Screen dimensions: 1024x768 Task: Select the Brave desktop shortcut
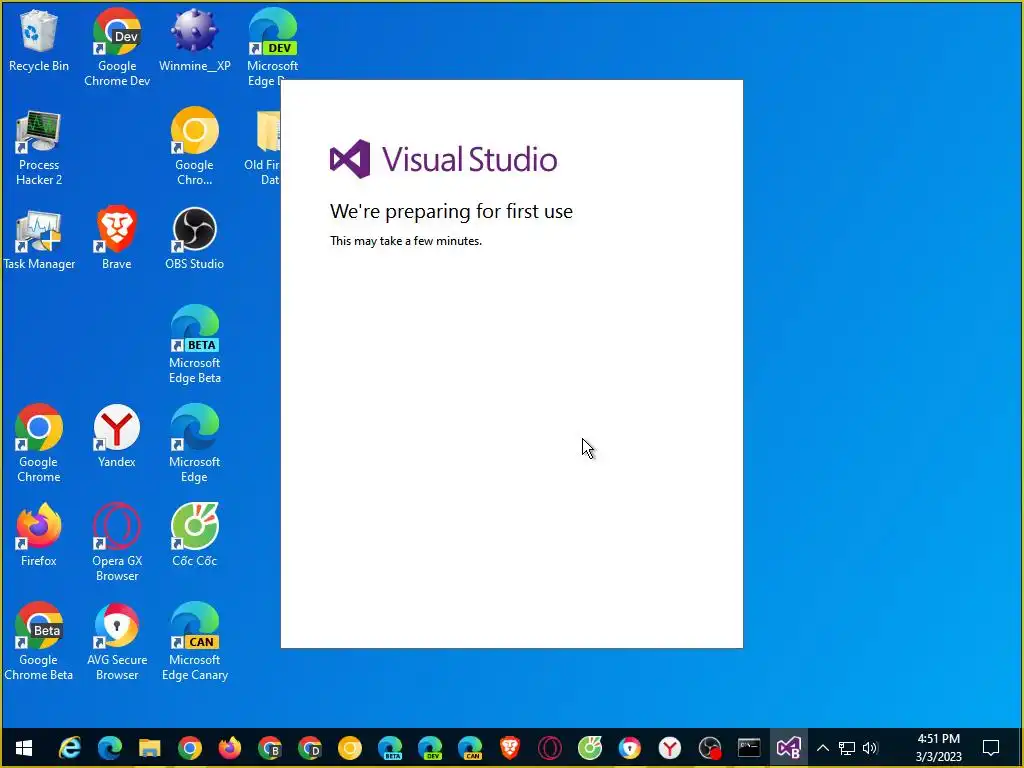coord(116,239)
